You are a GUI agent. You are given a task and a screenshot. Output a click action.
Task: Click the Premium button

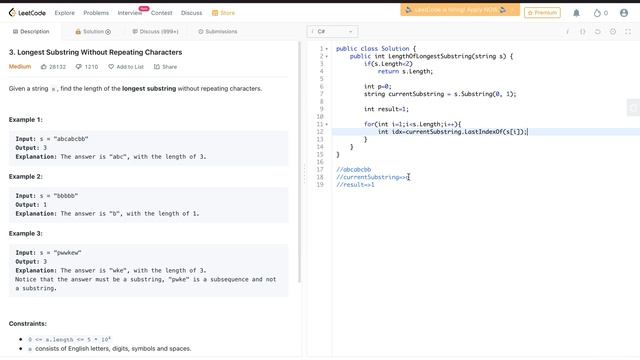(x=542, y=13)
